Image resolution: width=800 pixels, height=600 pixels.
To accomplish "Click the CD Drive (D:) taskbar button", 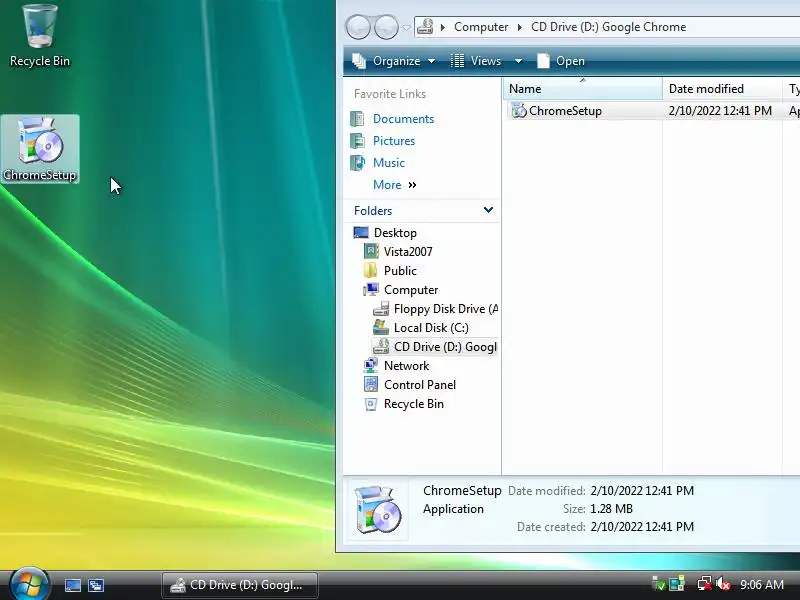I will click(240, 585).
